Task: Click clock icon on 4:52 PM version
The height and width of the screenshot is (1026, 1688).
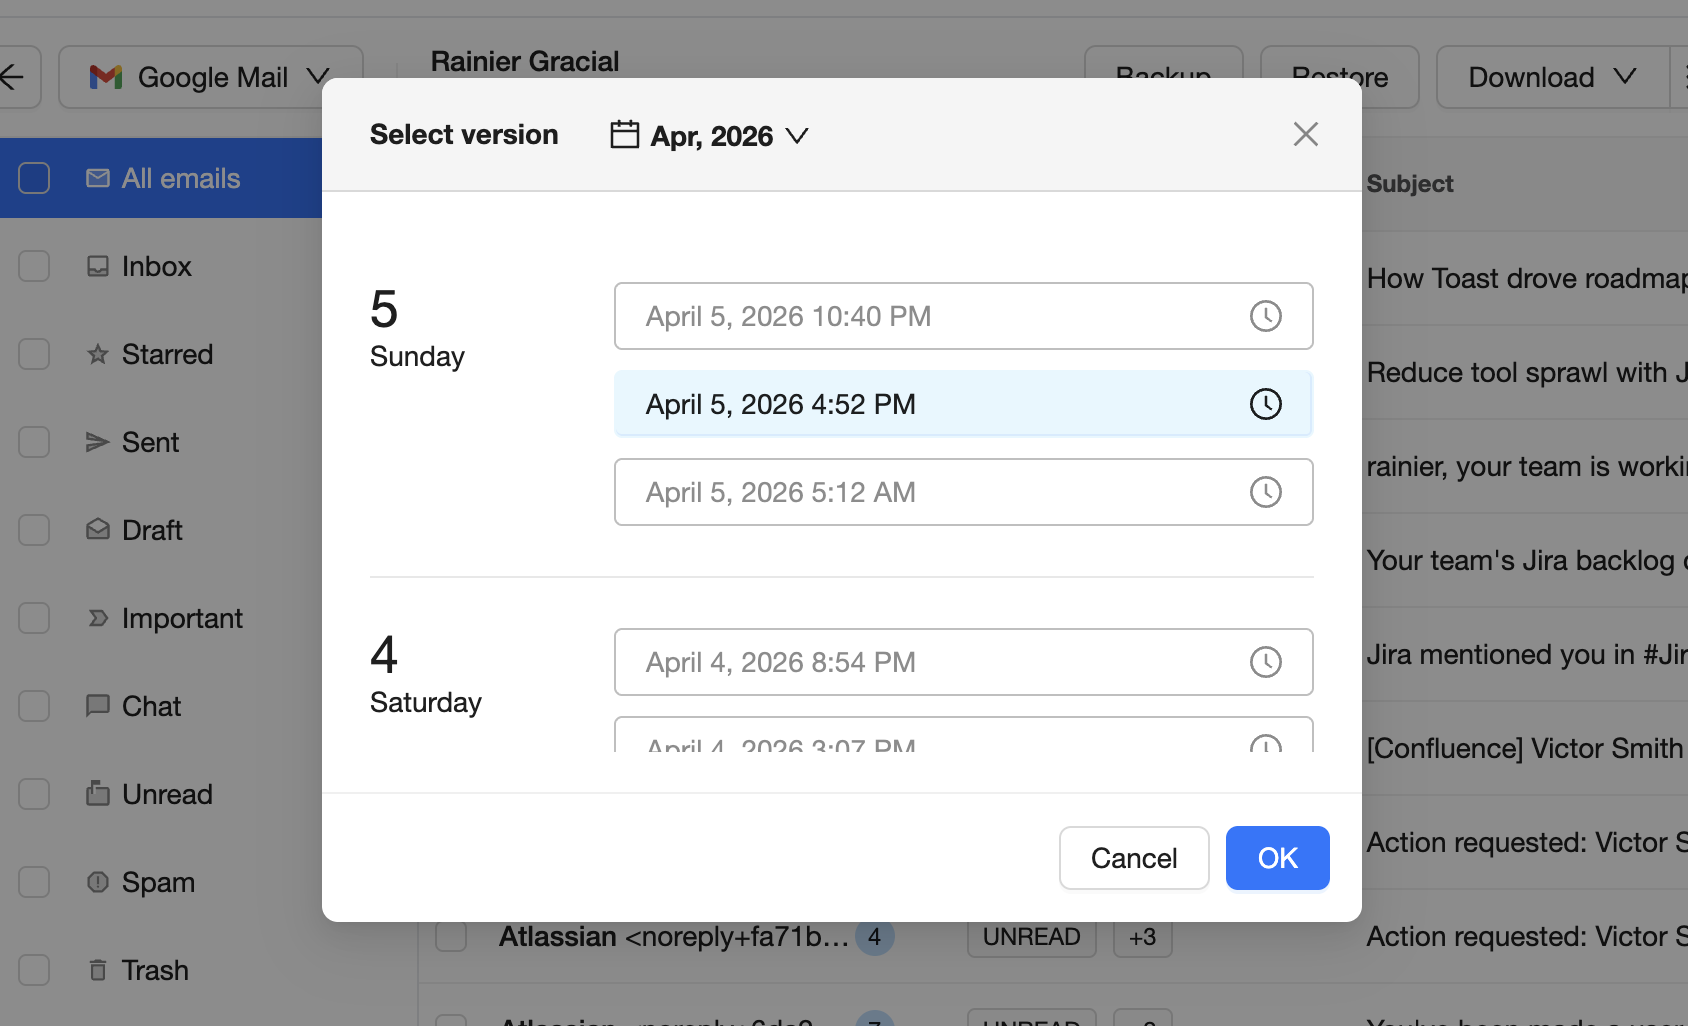Action: click(x=1265, y=404)
